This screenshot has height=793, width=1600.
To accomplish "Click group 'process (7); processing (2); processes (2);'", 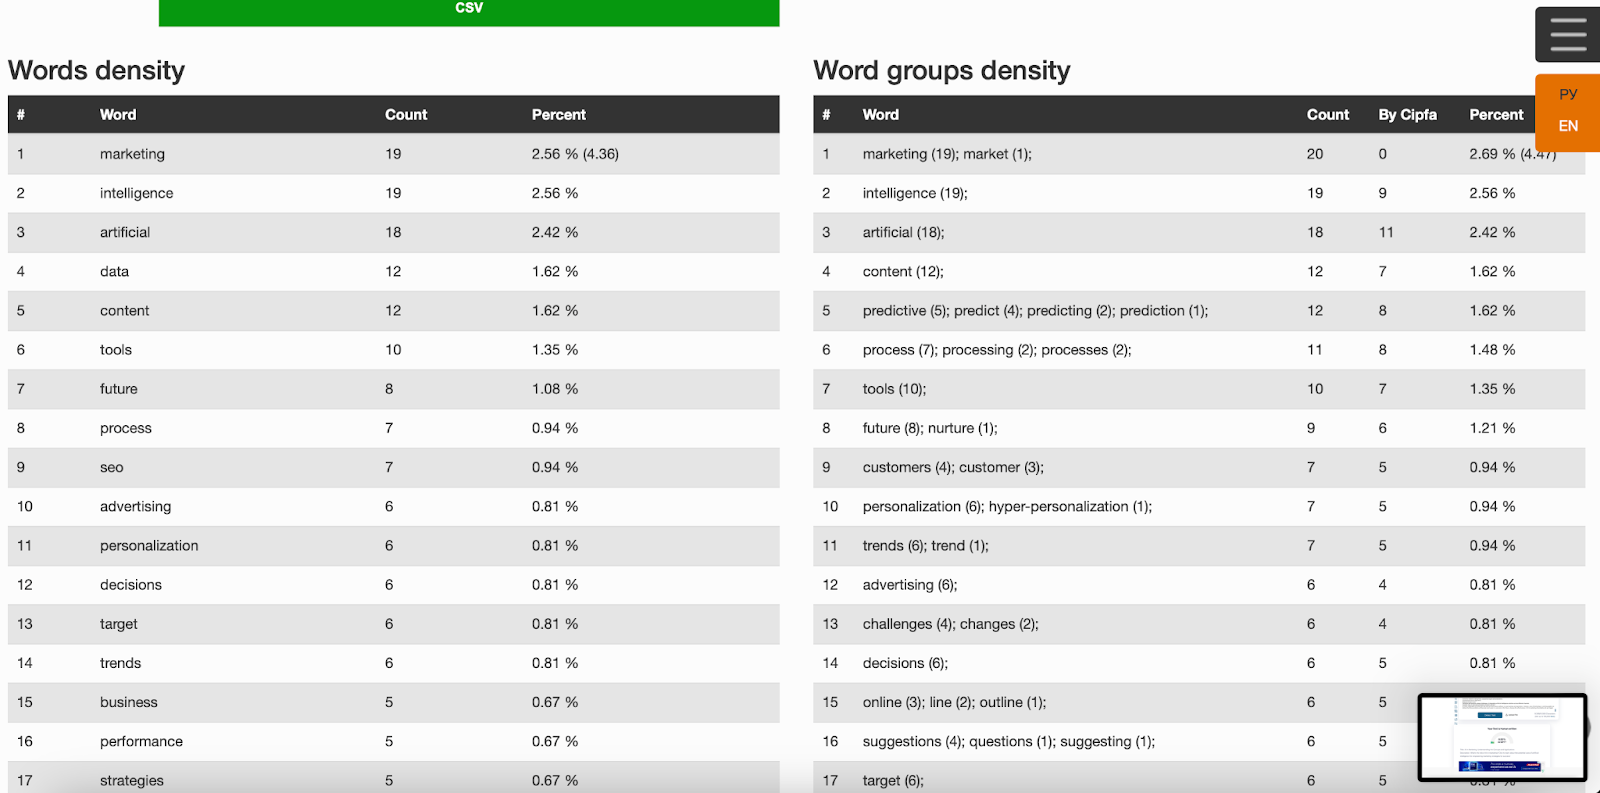I will point(997,350).
